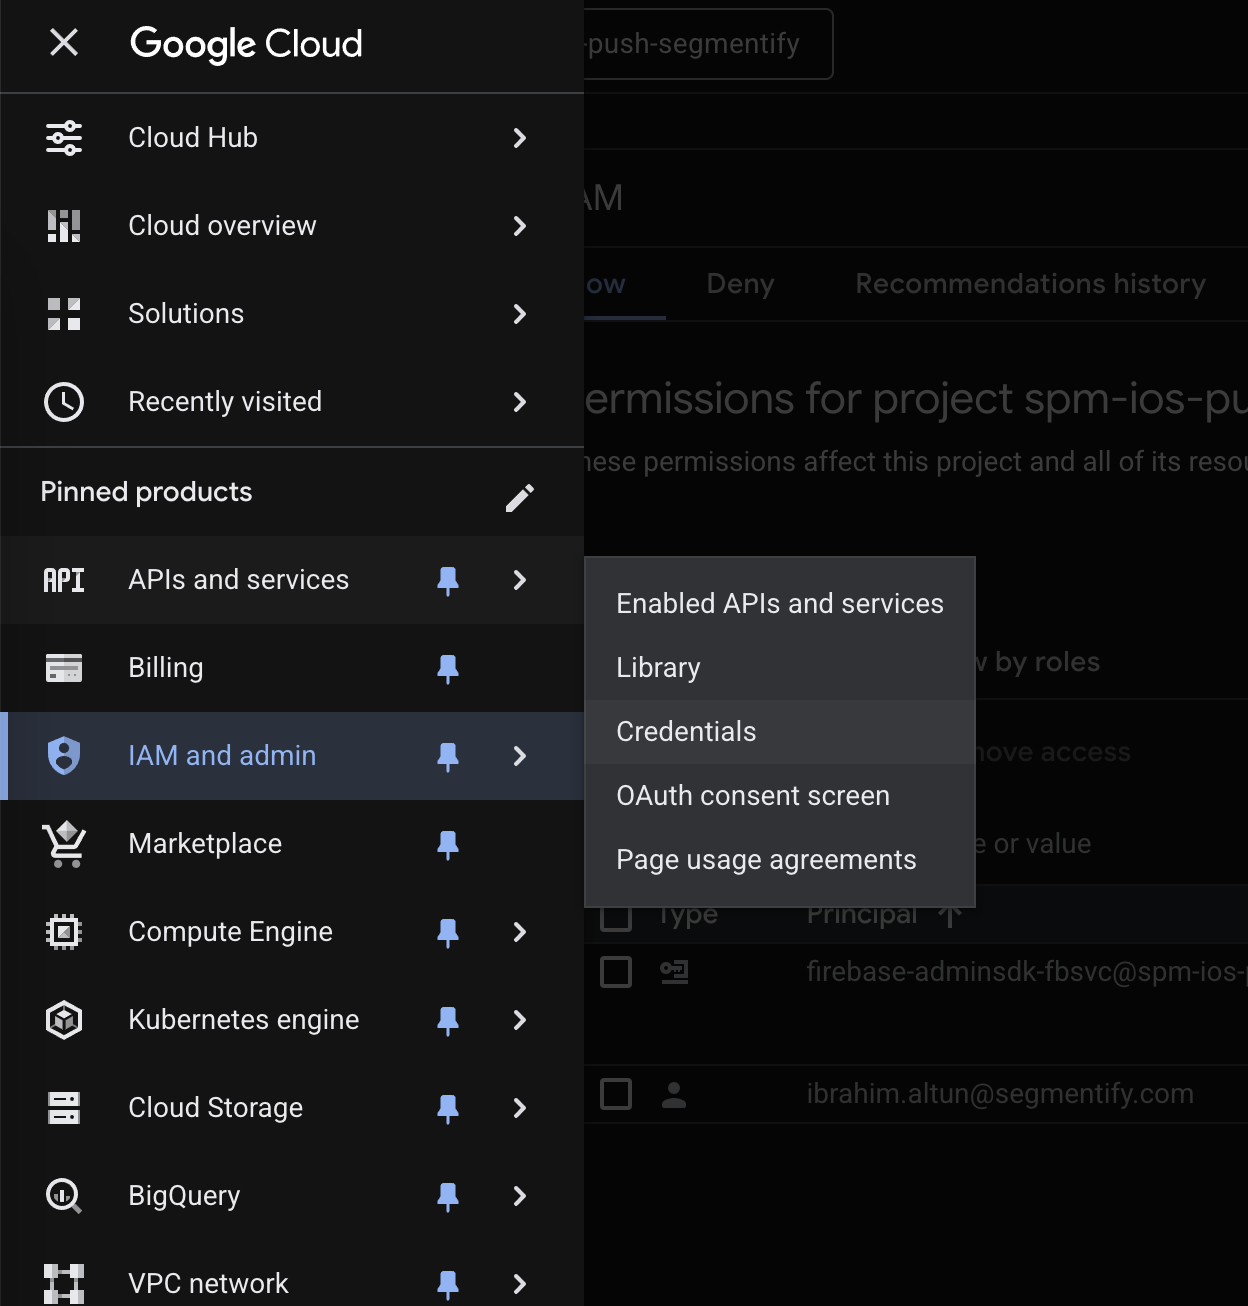Image resolution: width=1248 pixels, height=1306 pixels.
Task: Tick the firebase-adminsdk principal checkbox
Action: (616, 971)
